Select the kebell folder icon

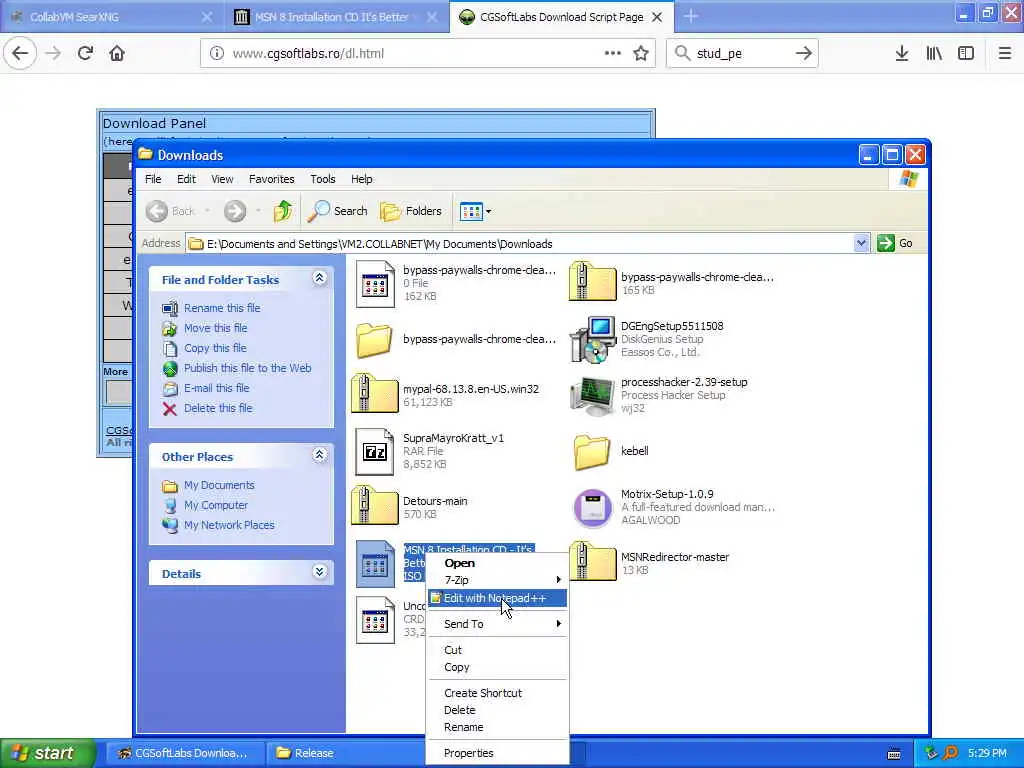[592, 451]
